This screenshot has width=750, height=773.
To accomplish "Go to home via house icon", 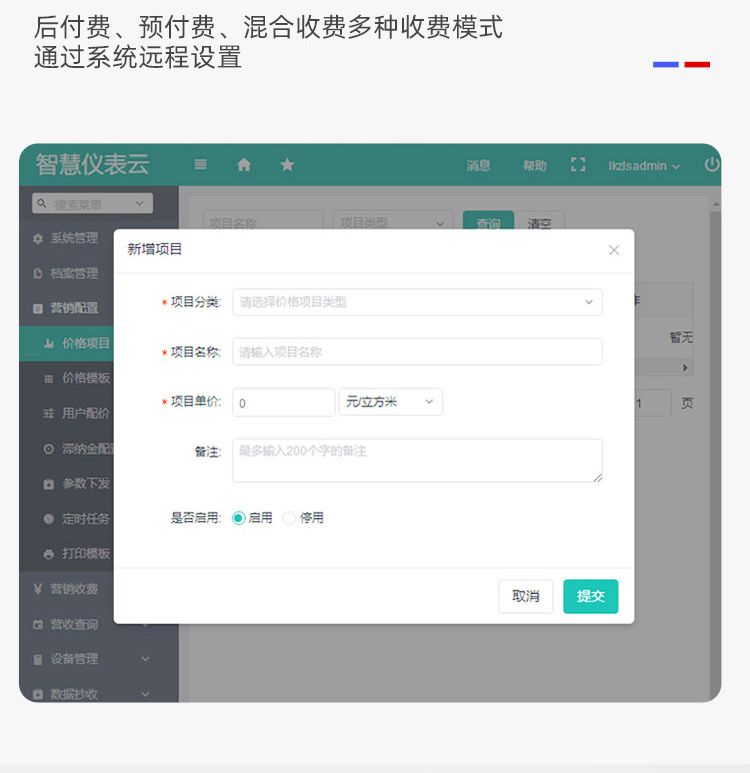I will tap(244, 165).
